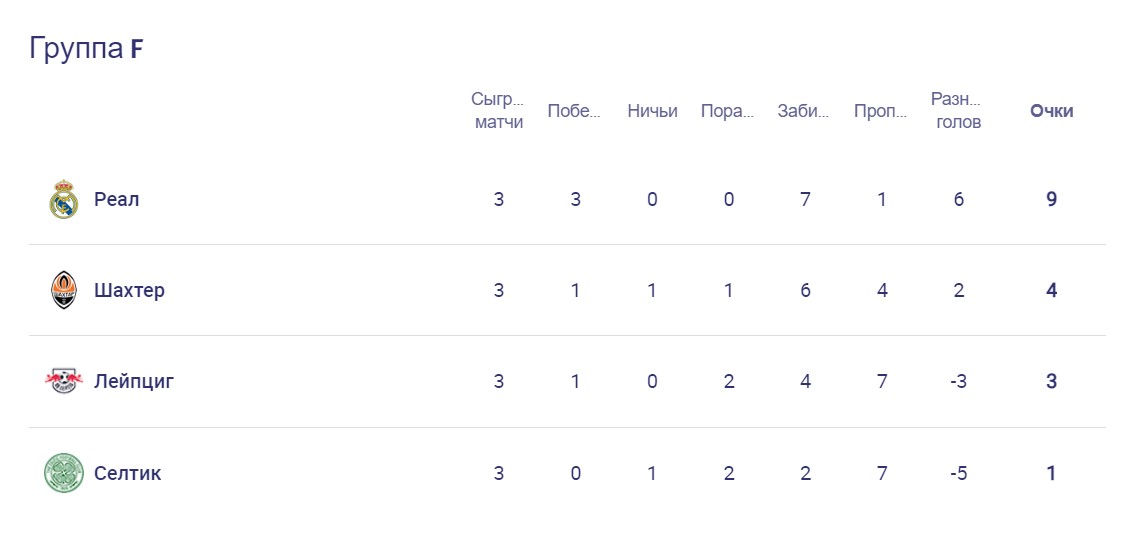Click the Разн... голов column header

[x=957, y=111]
